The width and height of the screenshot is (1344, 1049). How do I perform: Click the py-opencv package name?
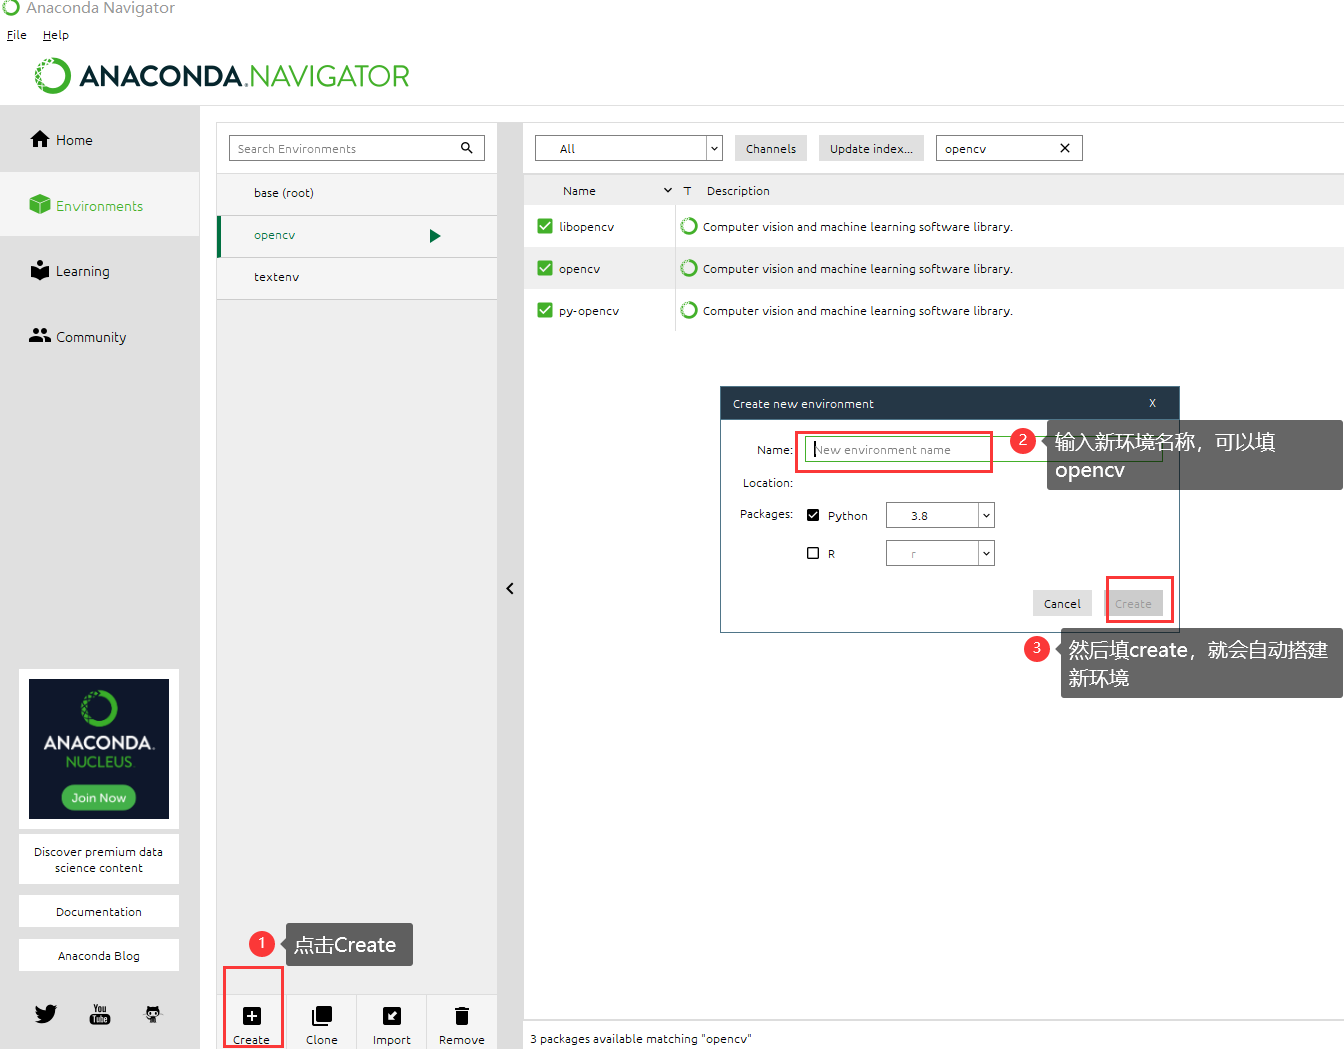tap(589, 311)
